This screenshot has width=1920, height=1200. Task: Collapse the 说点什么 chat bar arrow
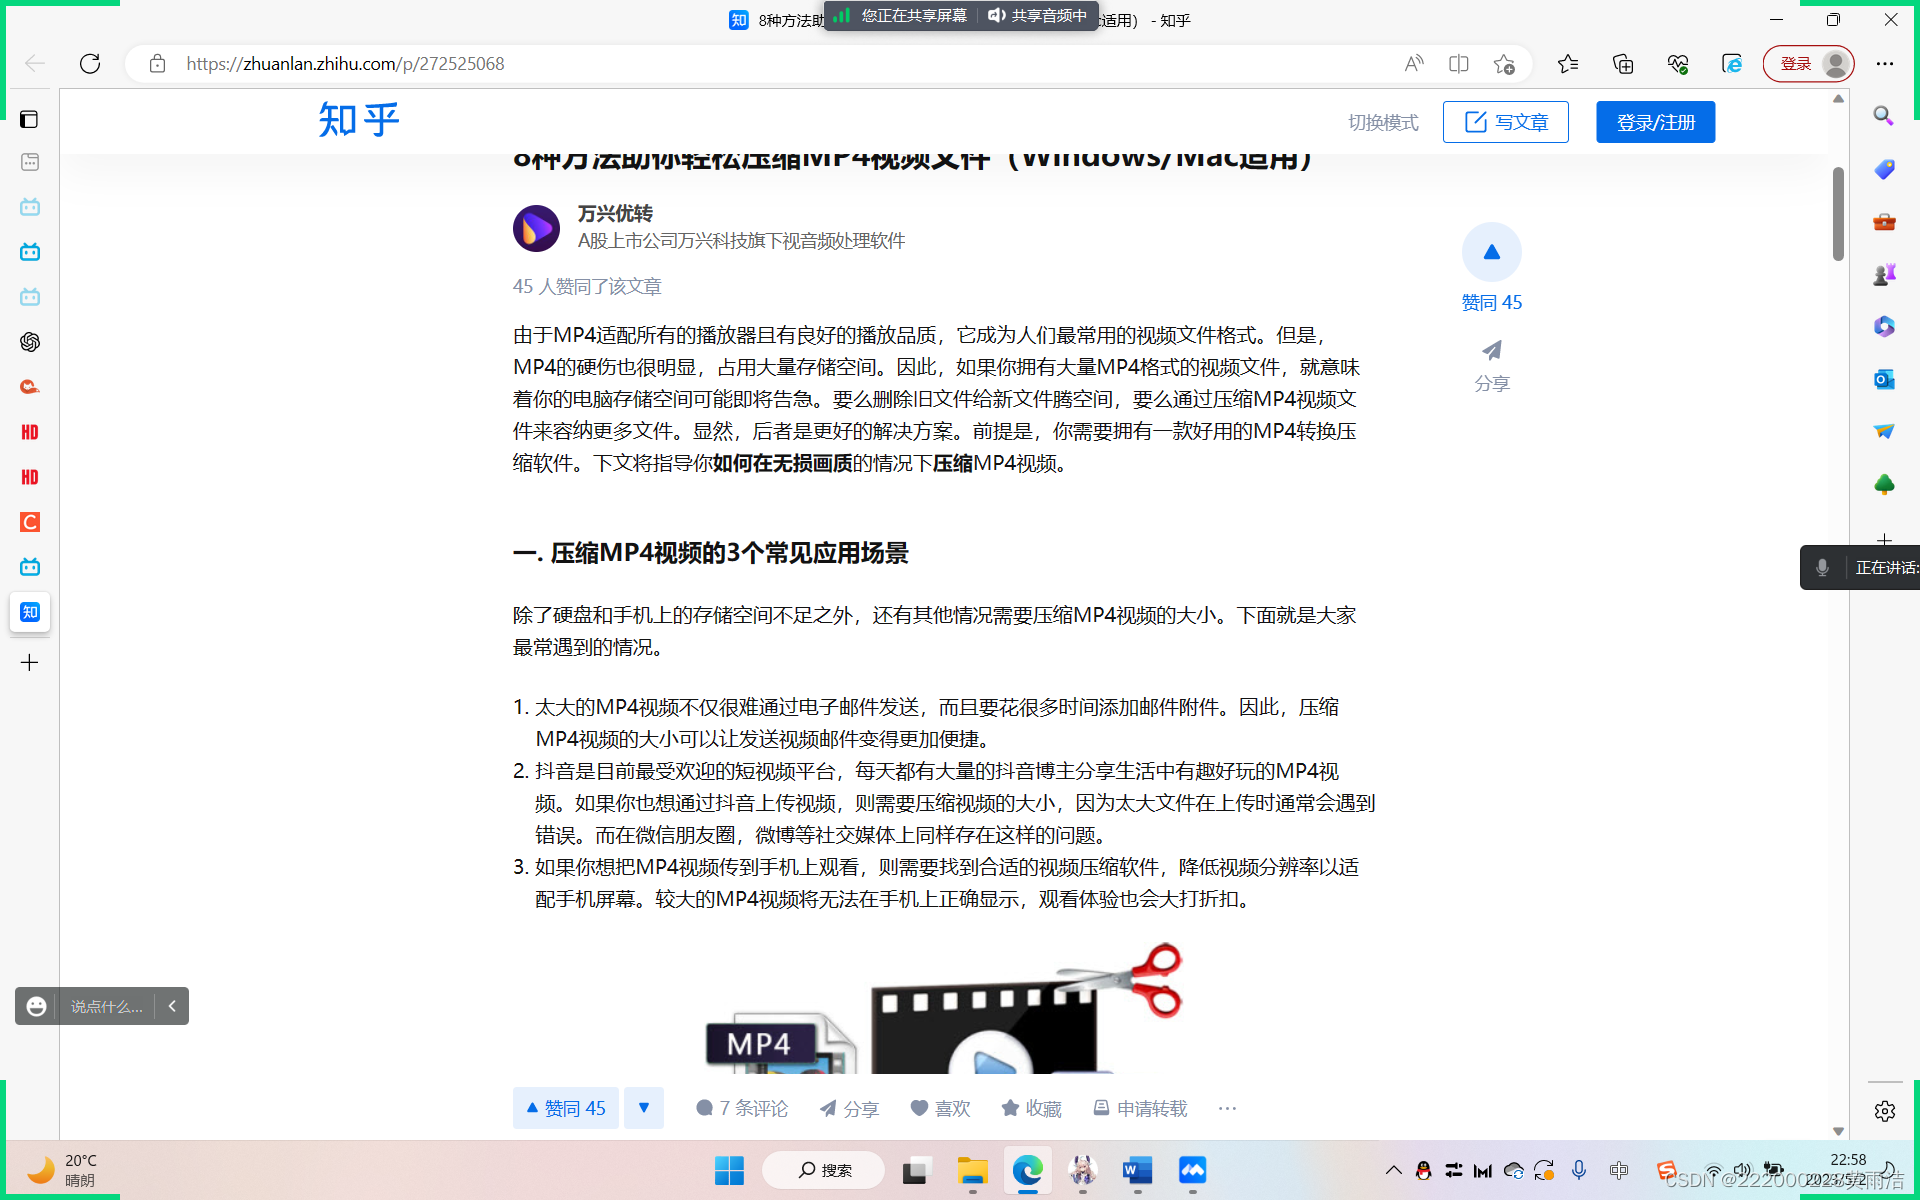pyautogui.click(x=172, y=1006)
